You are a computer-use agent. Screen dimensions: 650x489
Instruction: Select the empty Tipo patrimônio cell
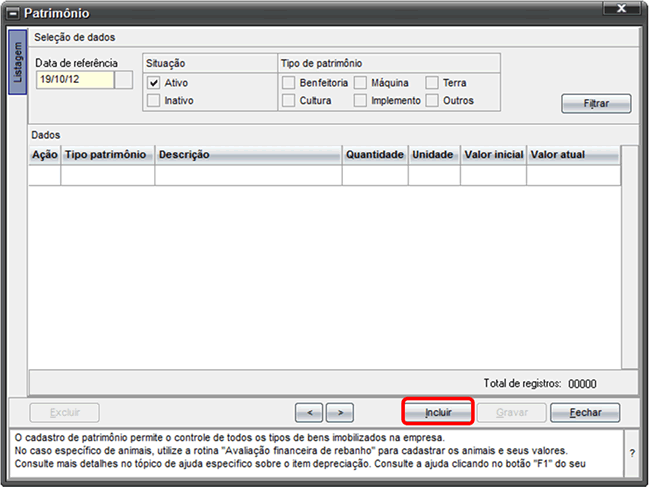pyautogui.click(x=108, y=175)
